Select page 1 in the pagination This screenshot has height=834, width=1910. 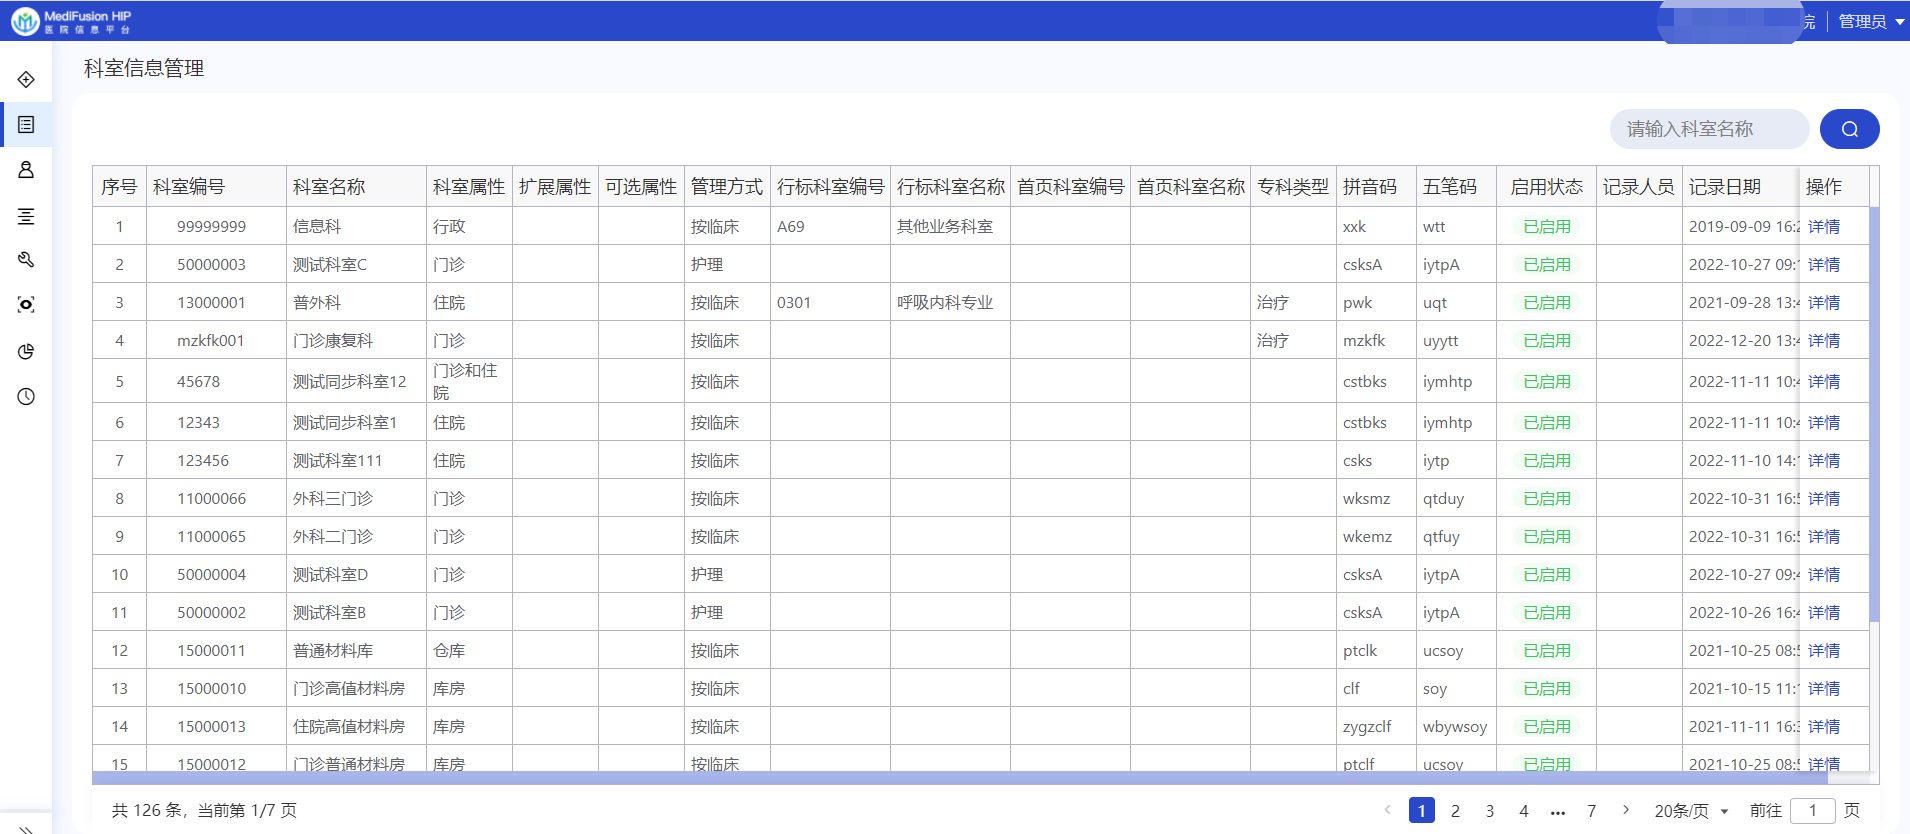point(1421,810)
